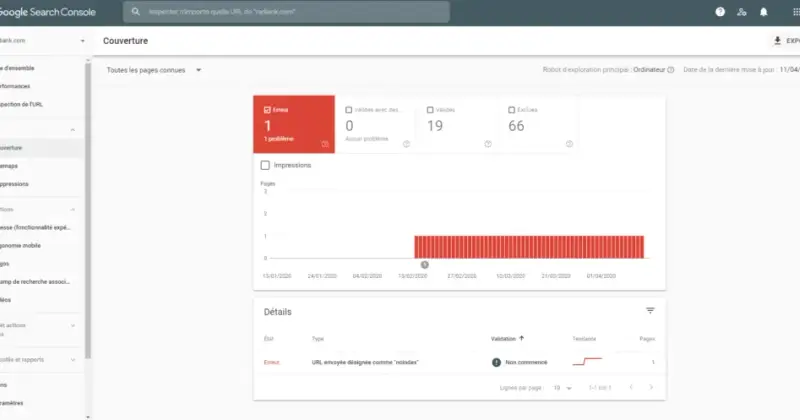Enable the Impressions checkbox
The height and width of the screenshot is (420, 800).
[265, 165]
